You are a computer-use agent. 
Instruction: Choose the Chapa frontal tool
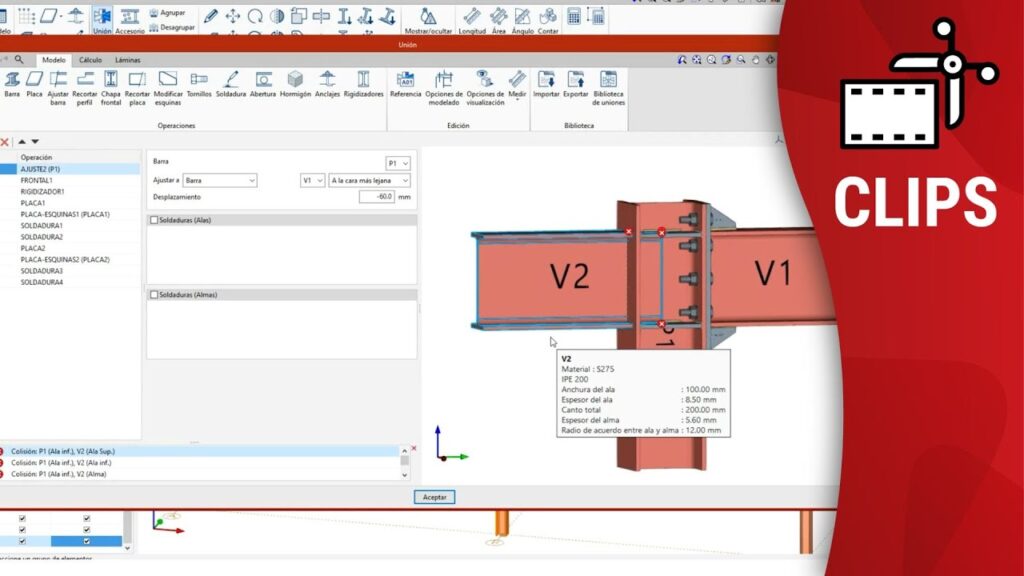111,86
